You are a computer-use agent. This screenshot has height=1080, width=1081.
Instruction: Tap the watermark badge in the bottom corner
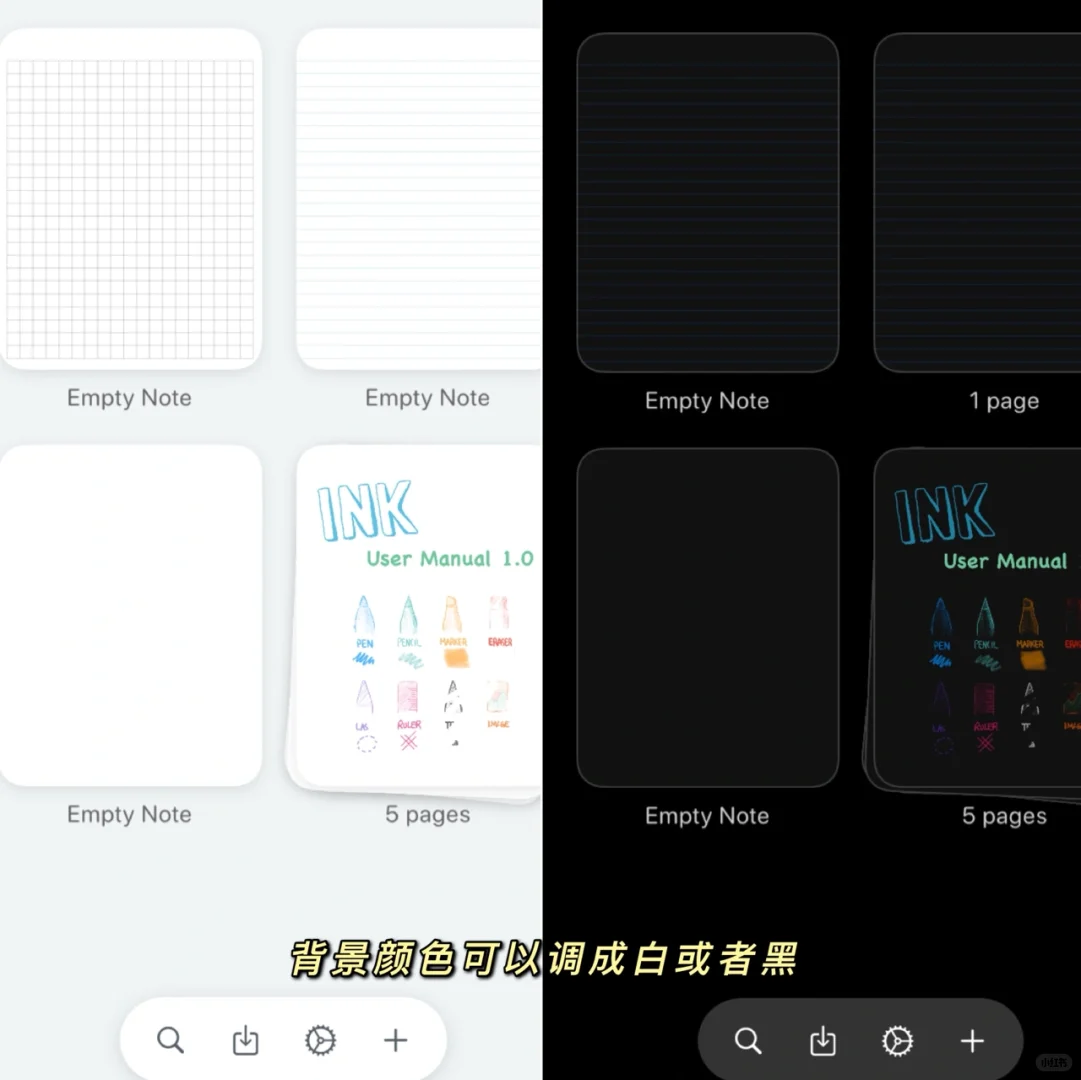click(1055, 1063)
